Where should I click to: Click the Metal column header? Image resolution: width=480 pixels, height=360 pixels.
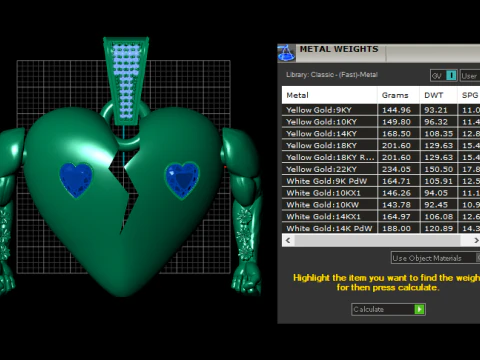(330, 95)
